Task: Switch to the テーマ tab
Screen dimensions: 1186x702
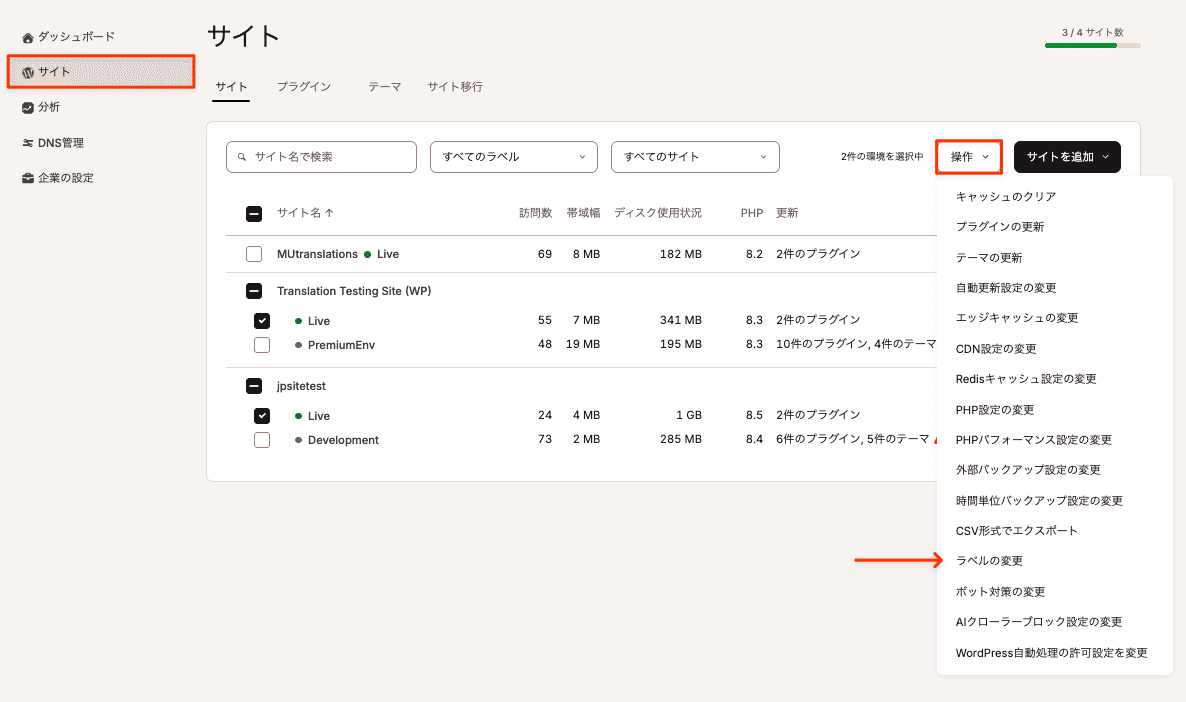Action: 385,87
